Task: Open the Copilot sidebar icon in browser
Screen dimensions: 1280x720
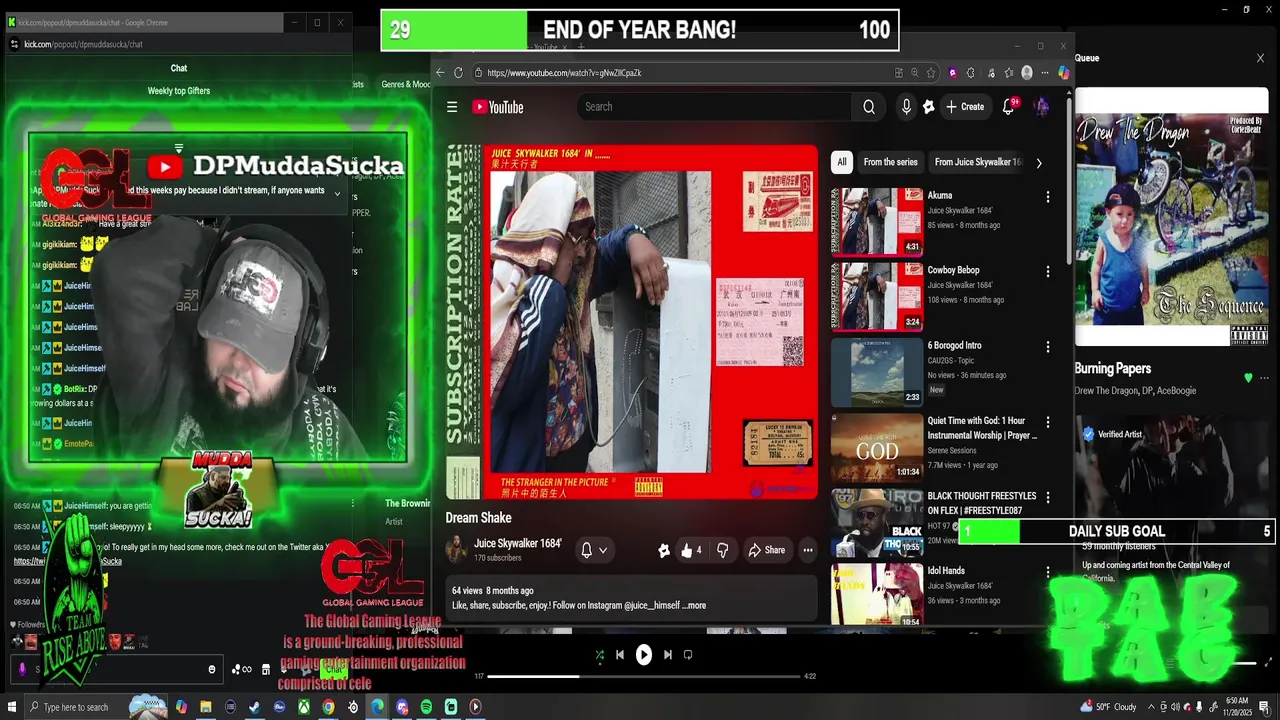Action: [x=1063, y=73]
